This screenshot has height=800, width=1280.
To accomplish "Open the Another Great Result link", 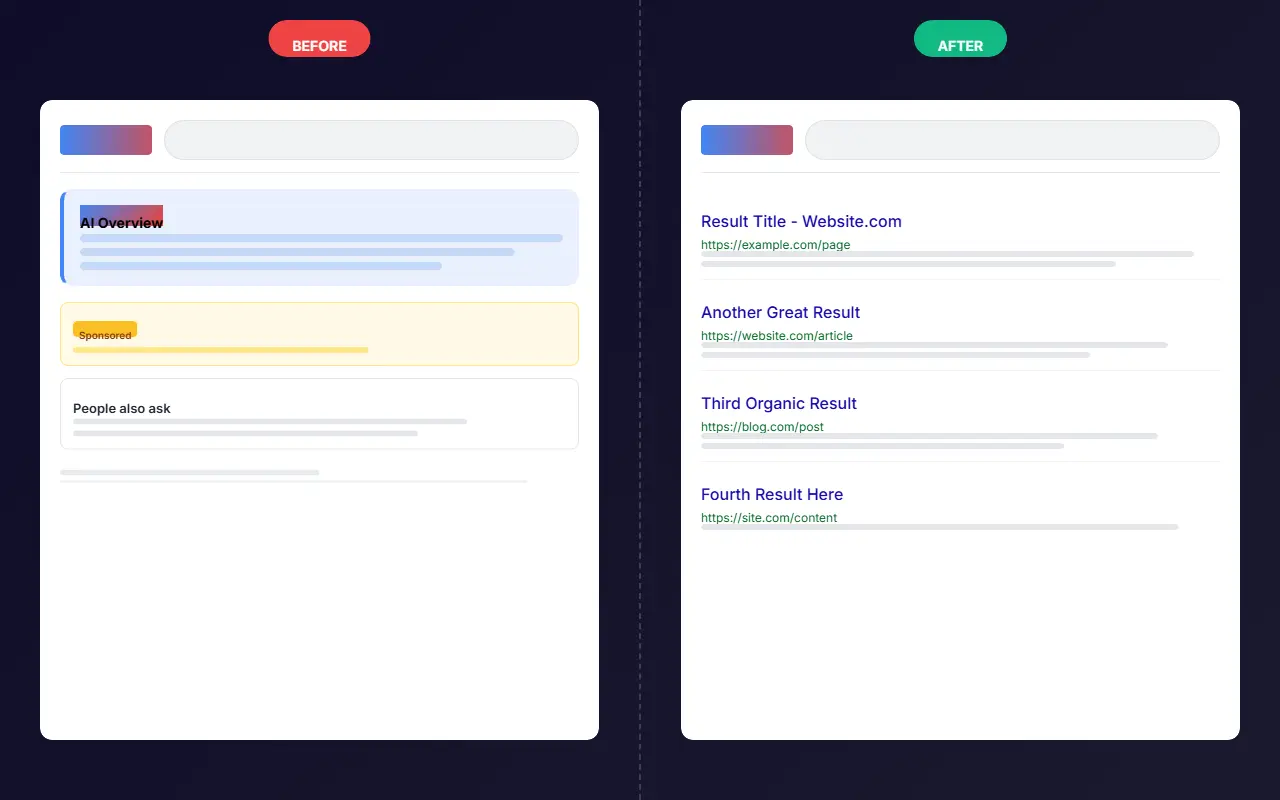I will coord(780,313).
